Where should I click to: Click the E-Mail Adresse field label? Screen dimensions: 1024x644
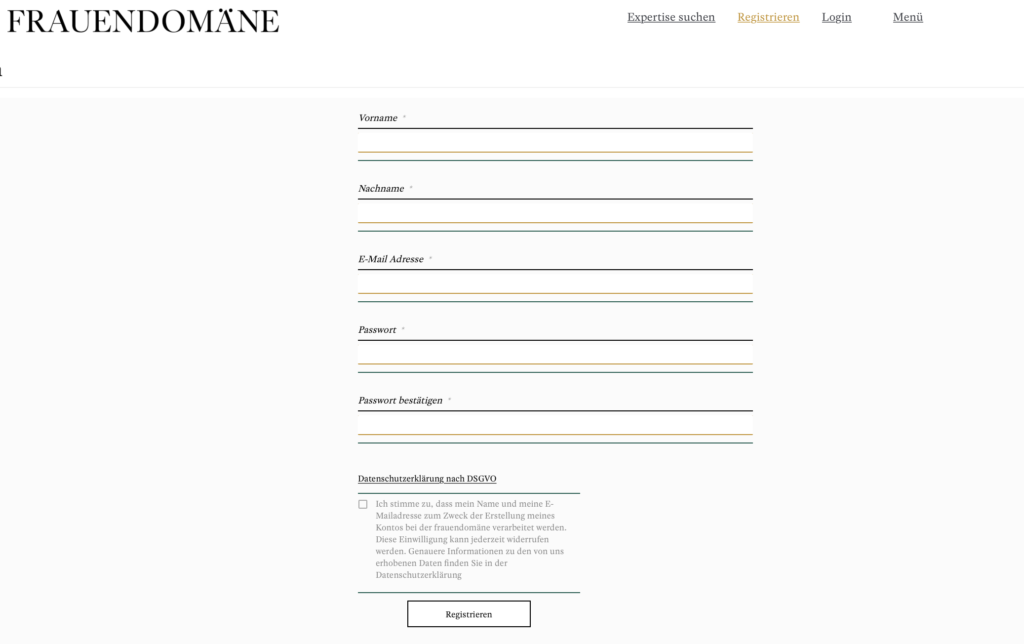(x=391, y=259)
